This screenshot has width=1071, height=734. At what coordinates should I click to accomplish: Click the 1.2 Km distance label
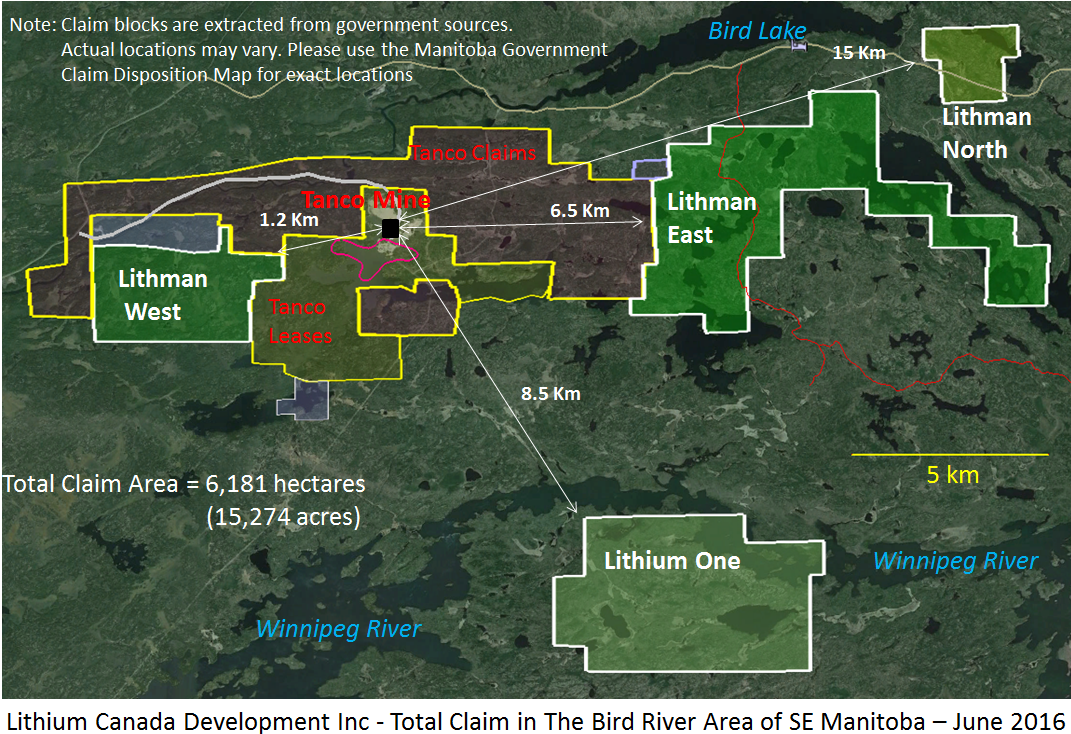tap(289, 219)
